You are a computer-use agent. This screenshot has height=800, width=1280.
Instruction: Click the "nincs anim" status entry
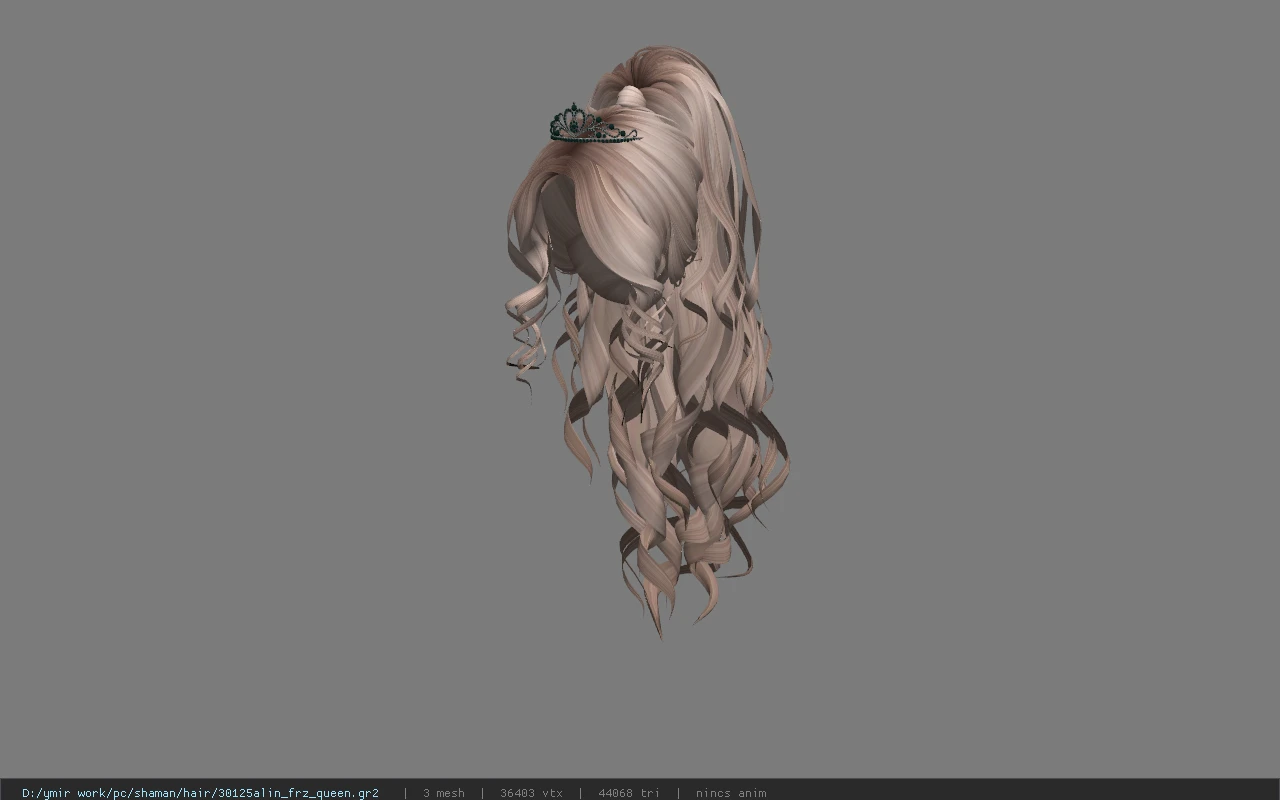[731, 793]
